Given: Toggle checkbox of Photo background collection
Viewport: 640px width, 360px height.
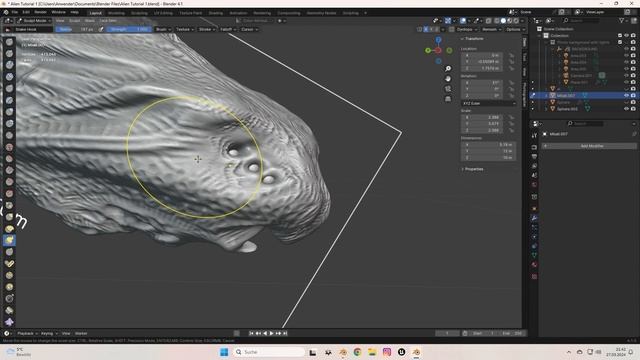Looking at the screenshot, I should 620,42.
